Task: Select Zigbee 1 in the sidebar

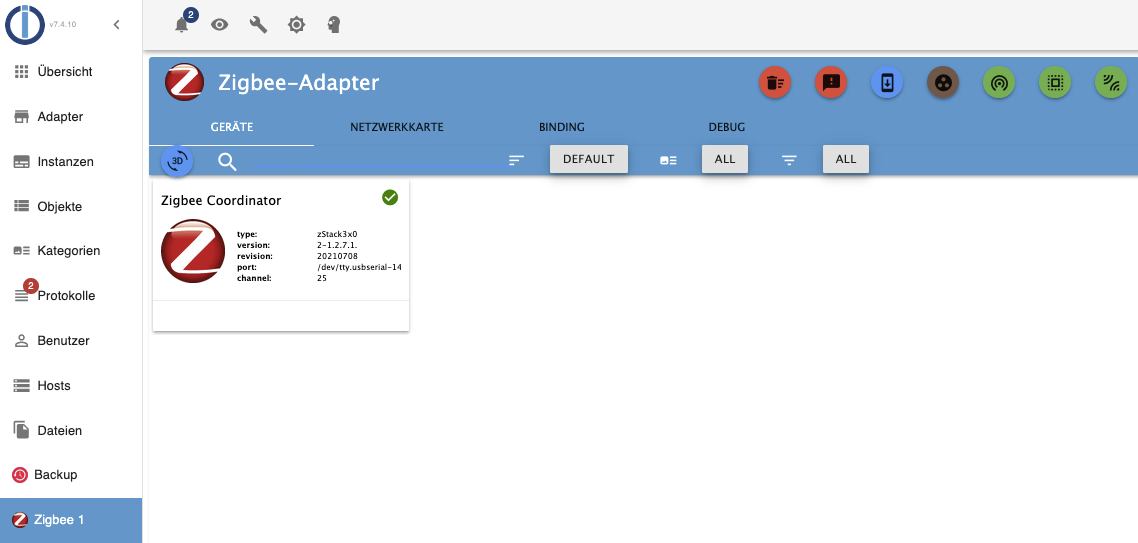Action: [71, 520]
